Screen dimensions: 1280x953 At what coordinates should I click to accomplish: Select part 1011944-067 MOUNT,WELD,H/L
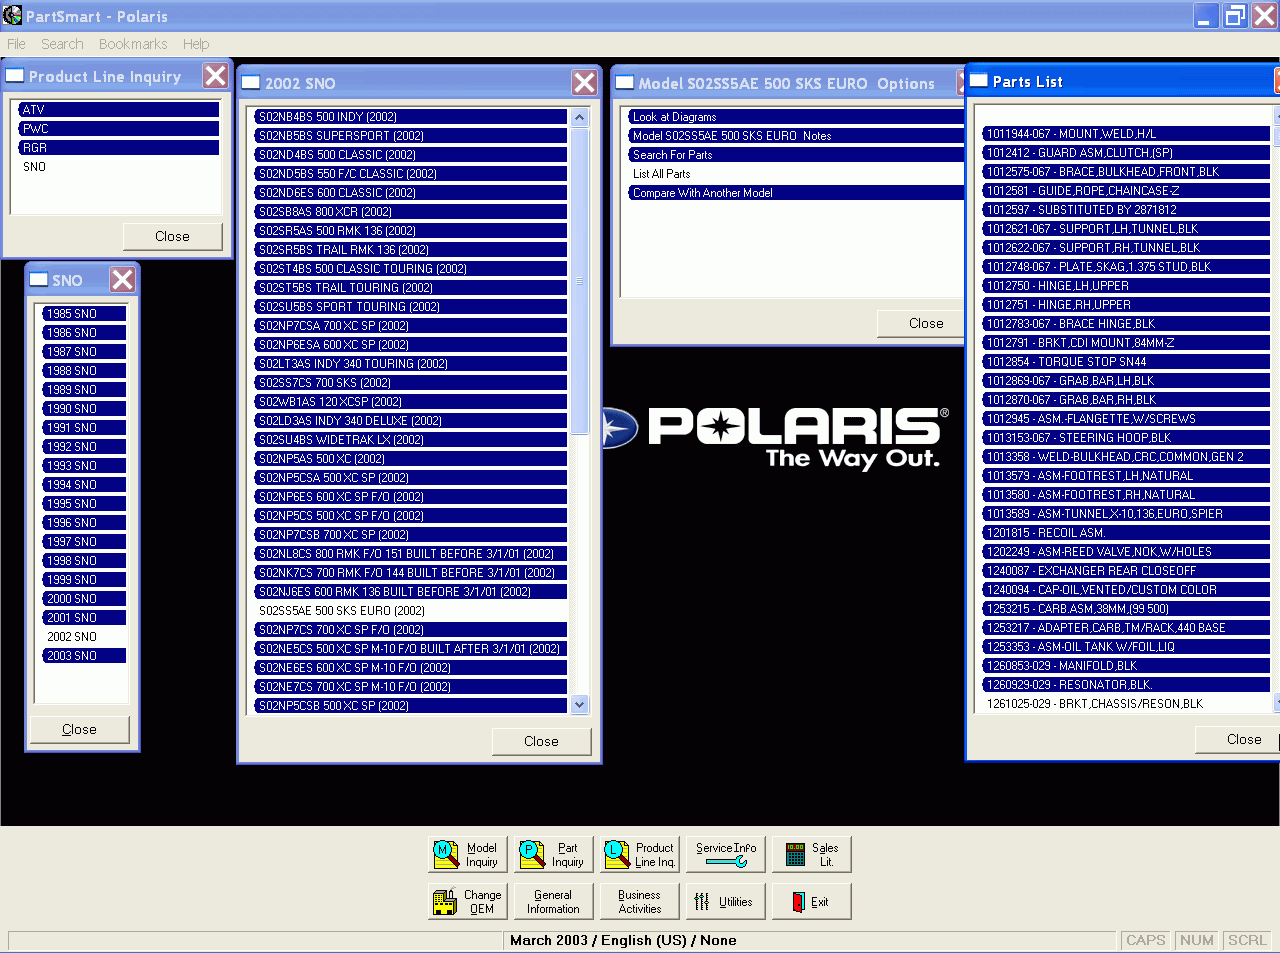(x=1126, y=134)
